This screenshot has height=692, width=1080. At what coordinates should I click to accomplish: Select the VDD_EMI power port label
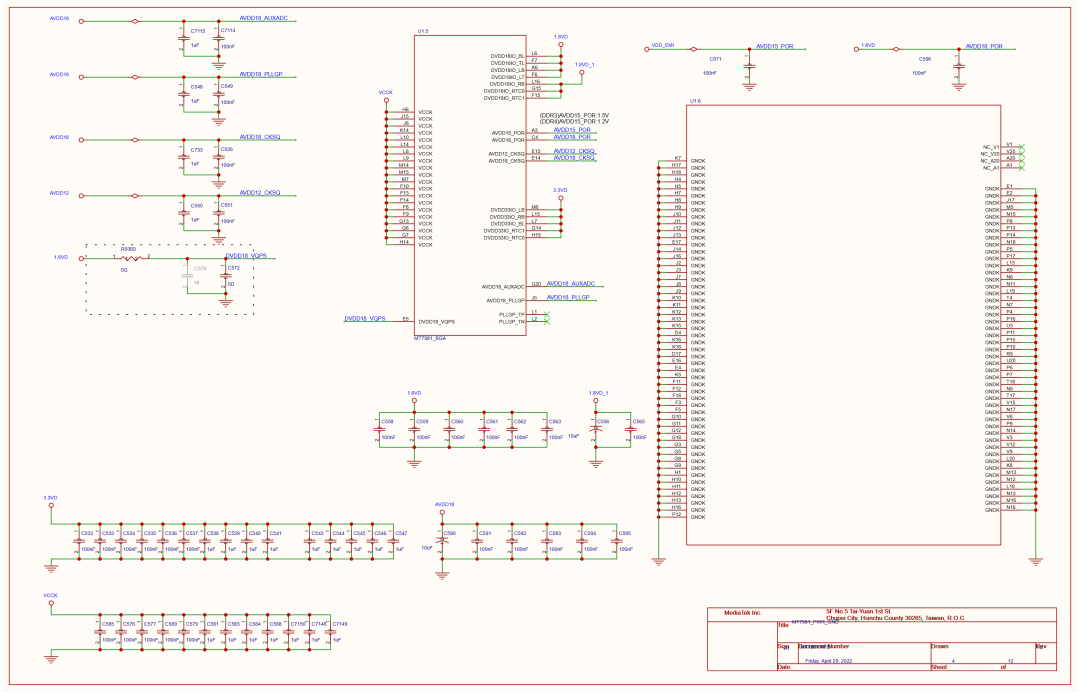coord(663,45)
